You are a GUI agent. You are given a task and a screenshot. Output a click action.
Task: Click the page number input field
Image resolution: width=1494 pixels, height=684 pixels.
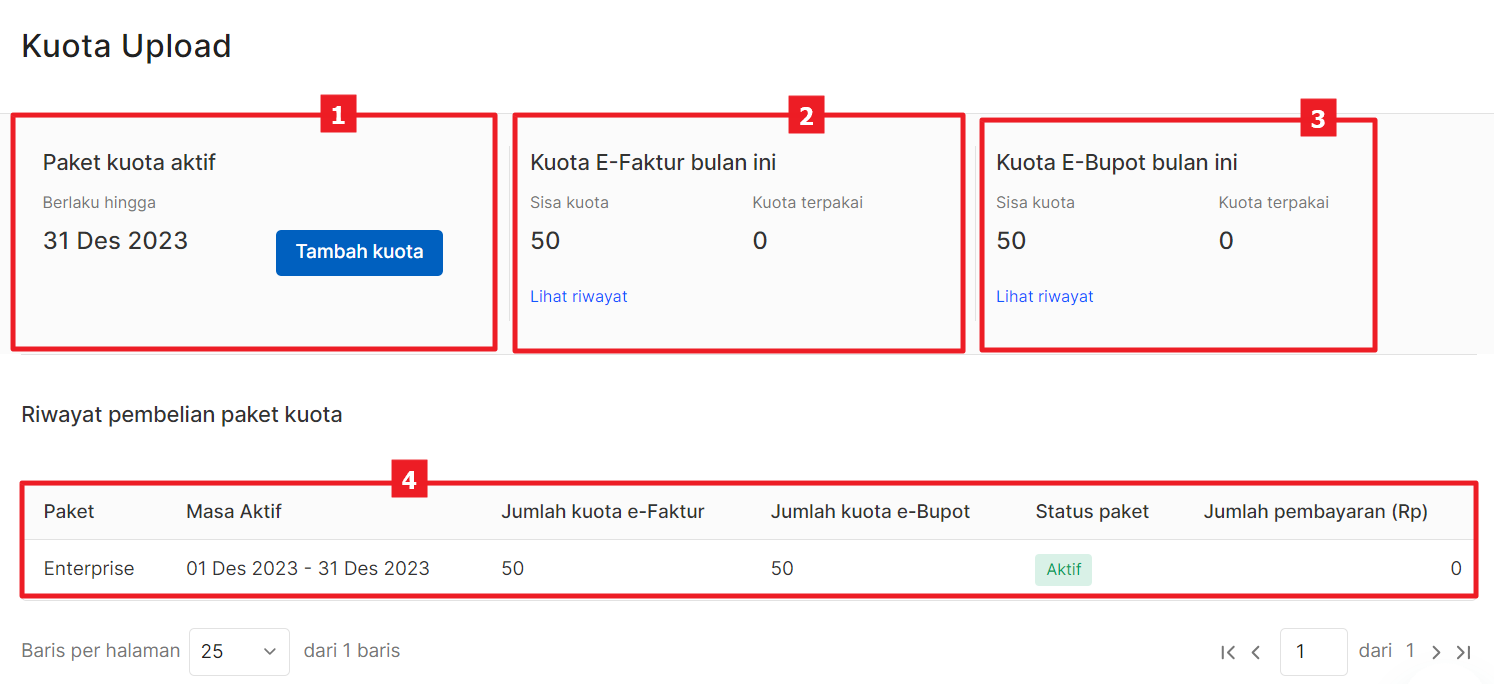[1313, 651]
